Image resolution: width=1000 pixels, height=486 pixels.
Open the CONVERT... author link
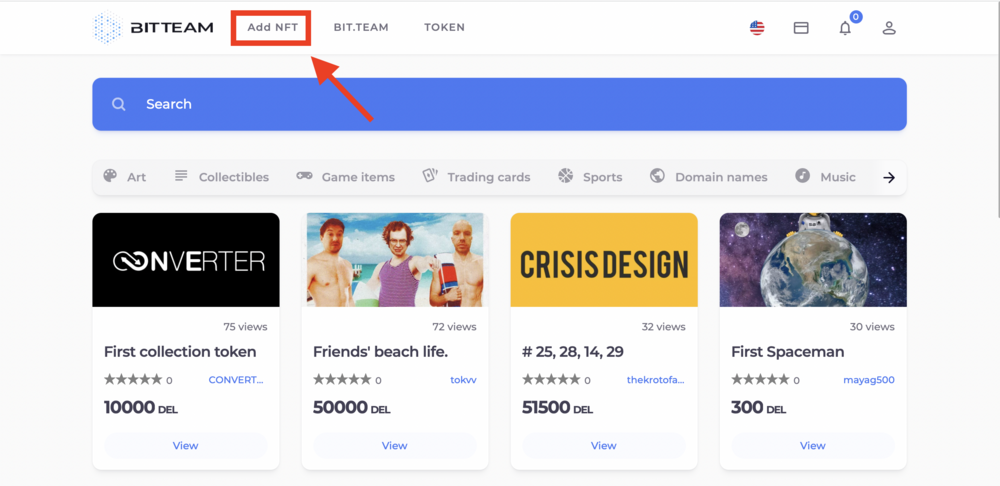tap(236, 379)
